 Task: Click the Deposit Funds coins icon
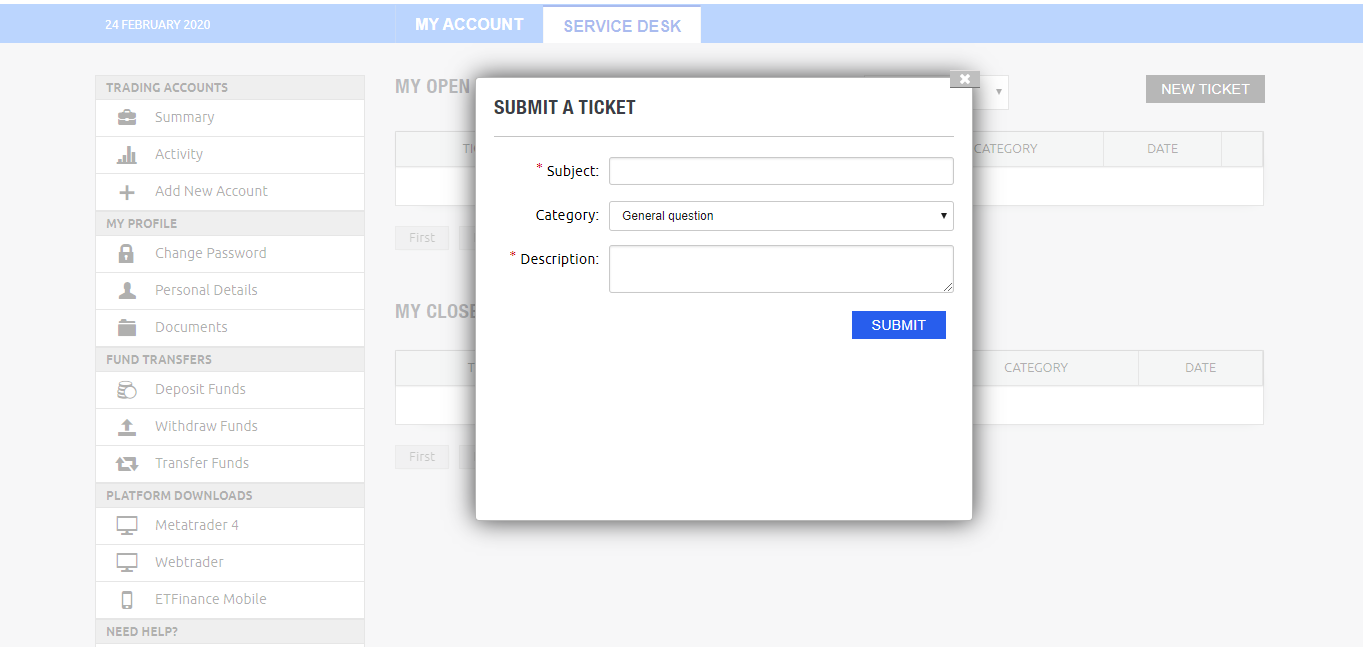coord(127,390)
